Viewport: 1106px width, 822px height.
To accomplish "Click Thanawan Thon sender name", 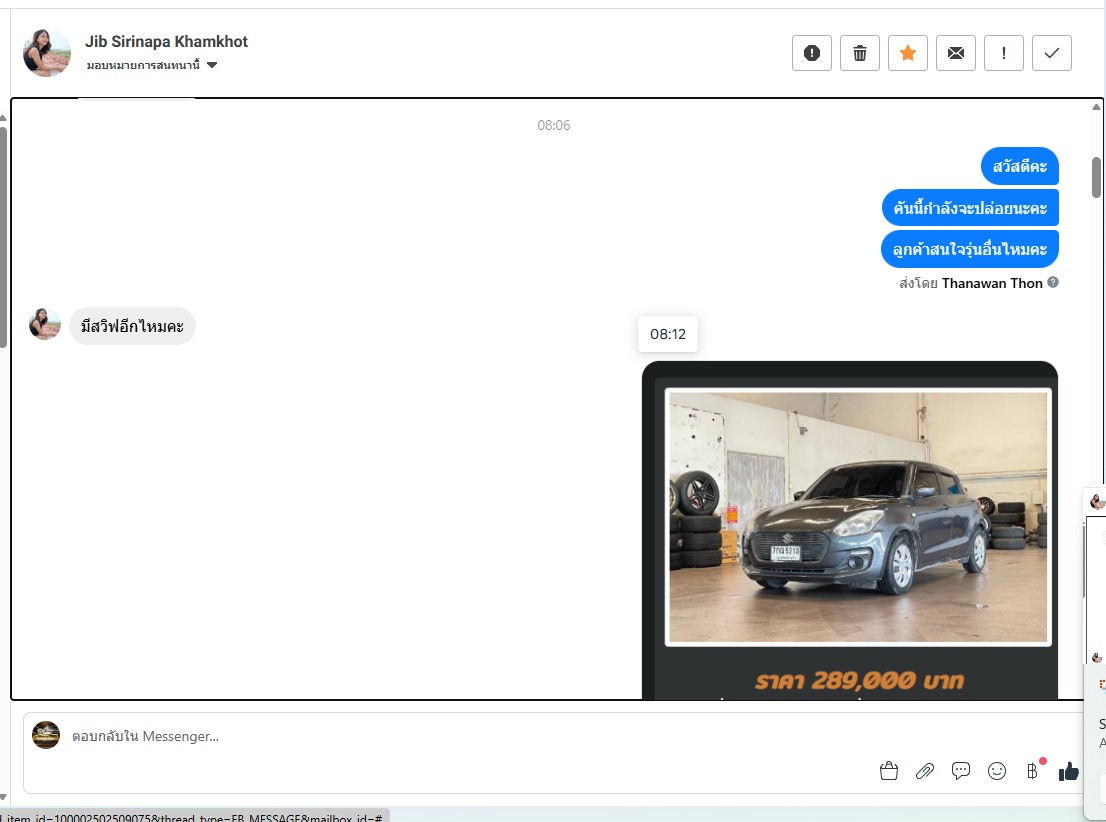I will pyautogui.click(x=992, y=283).
